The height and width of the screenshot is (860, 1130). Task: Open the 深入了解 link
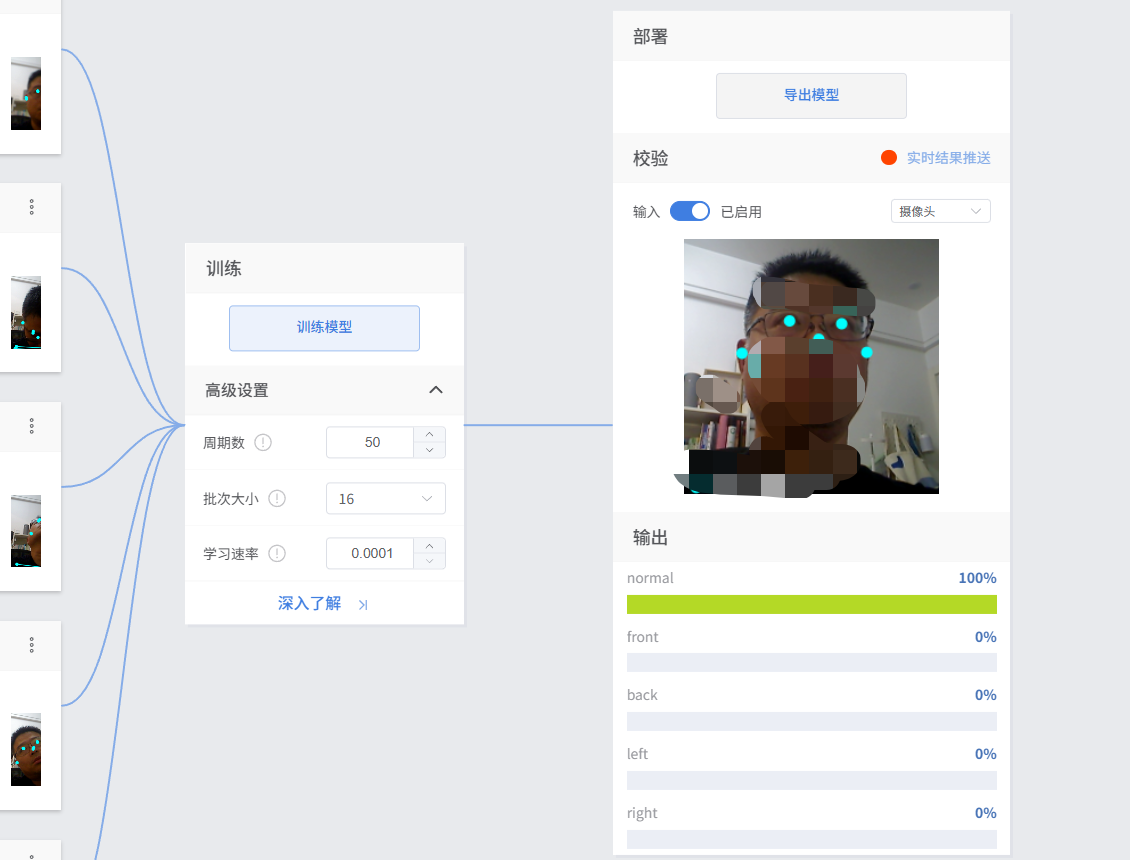[x=309, y=603]
